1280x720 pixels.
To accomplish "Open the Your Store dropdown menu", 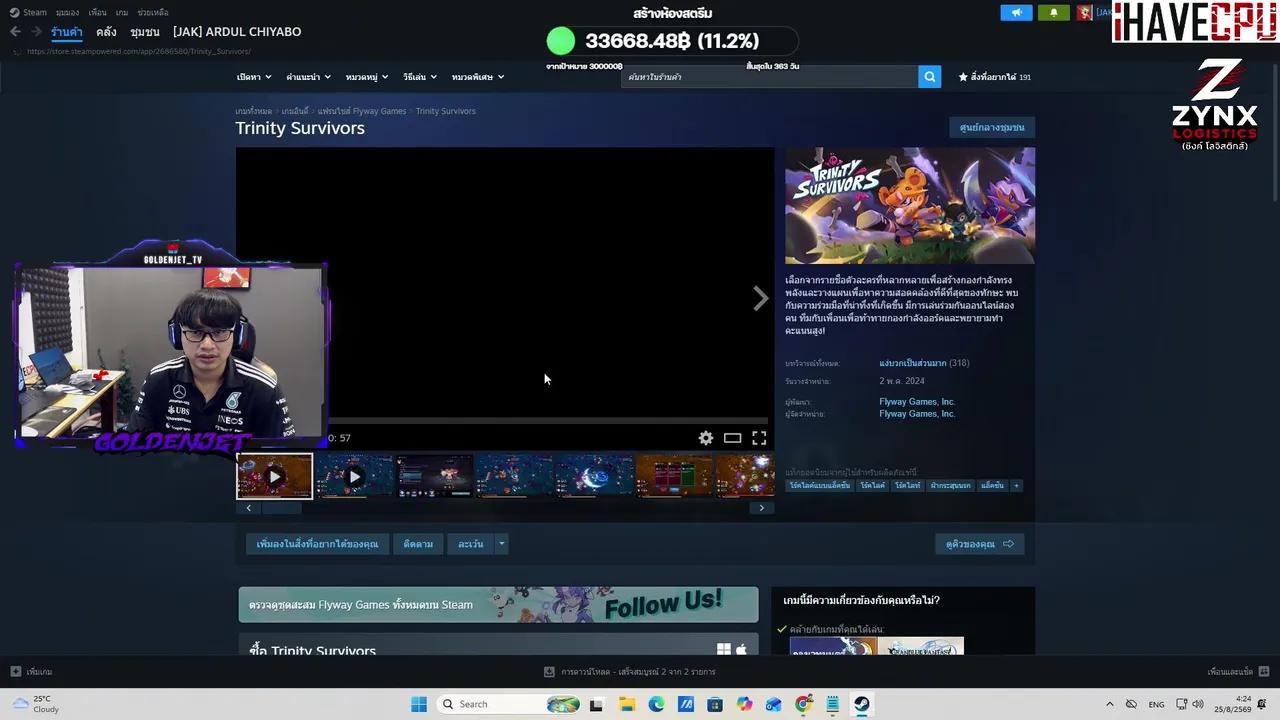I will coord(254,77).
